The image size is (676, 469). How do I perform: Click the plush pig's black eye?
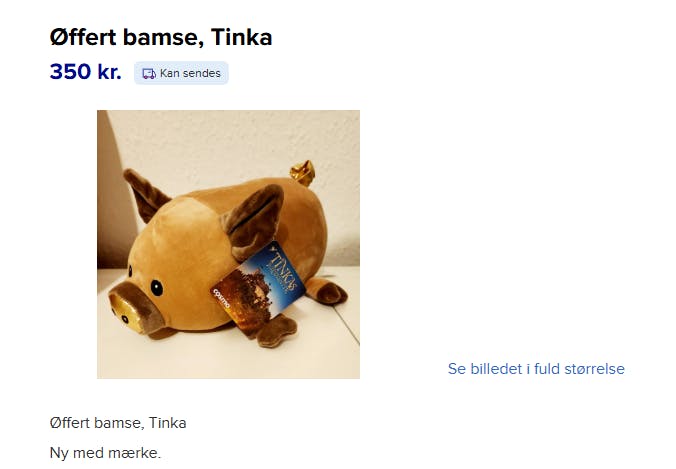(x=156, y=288)
